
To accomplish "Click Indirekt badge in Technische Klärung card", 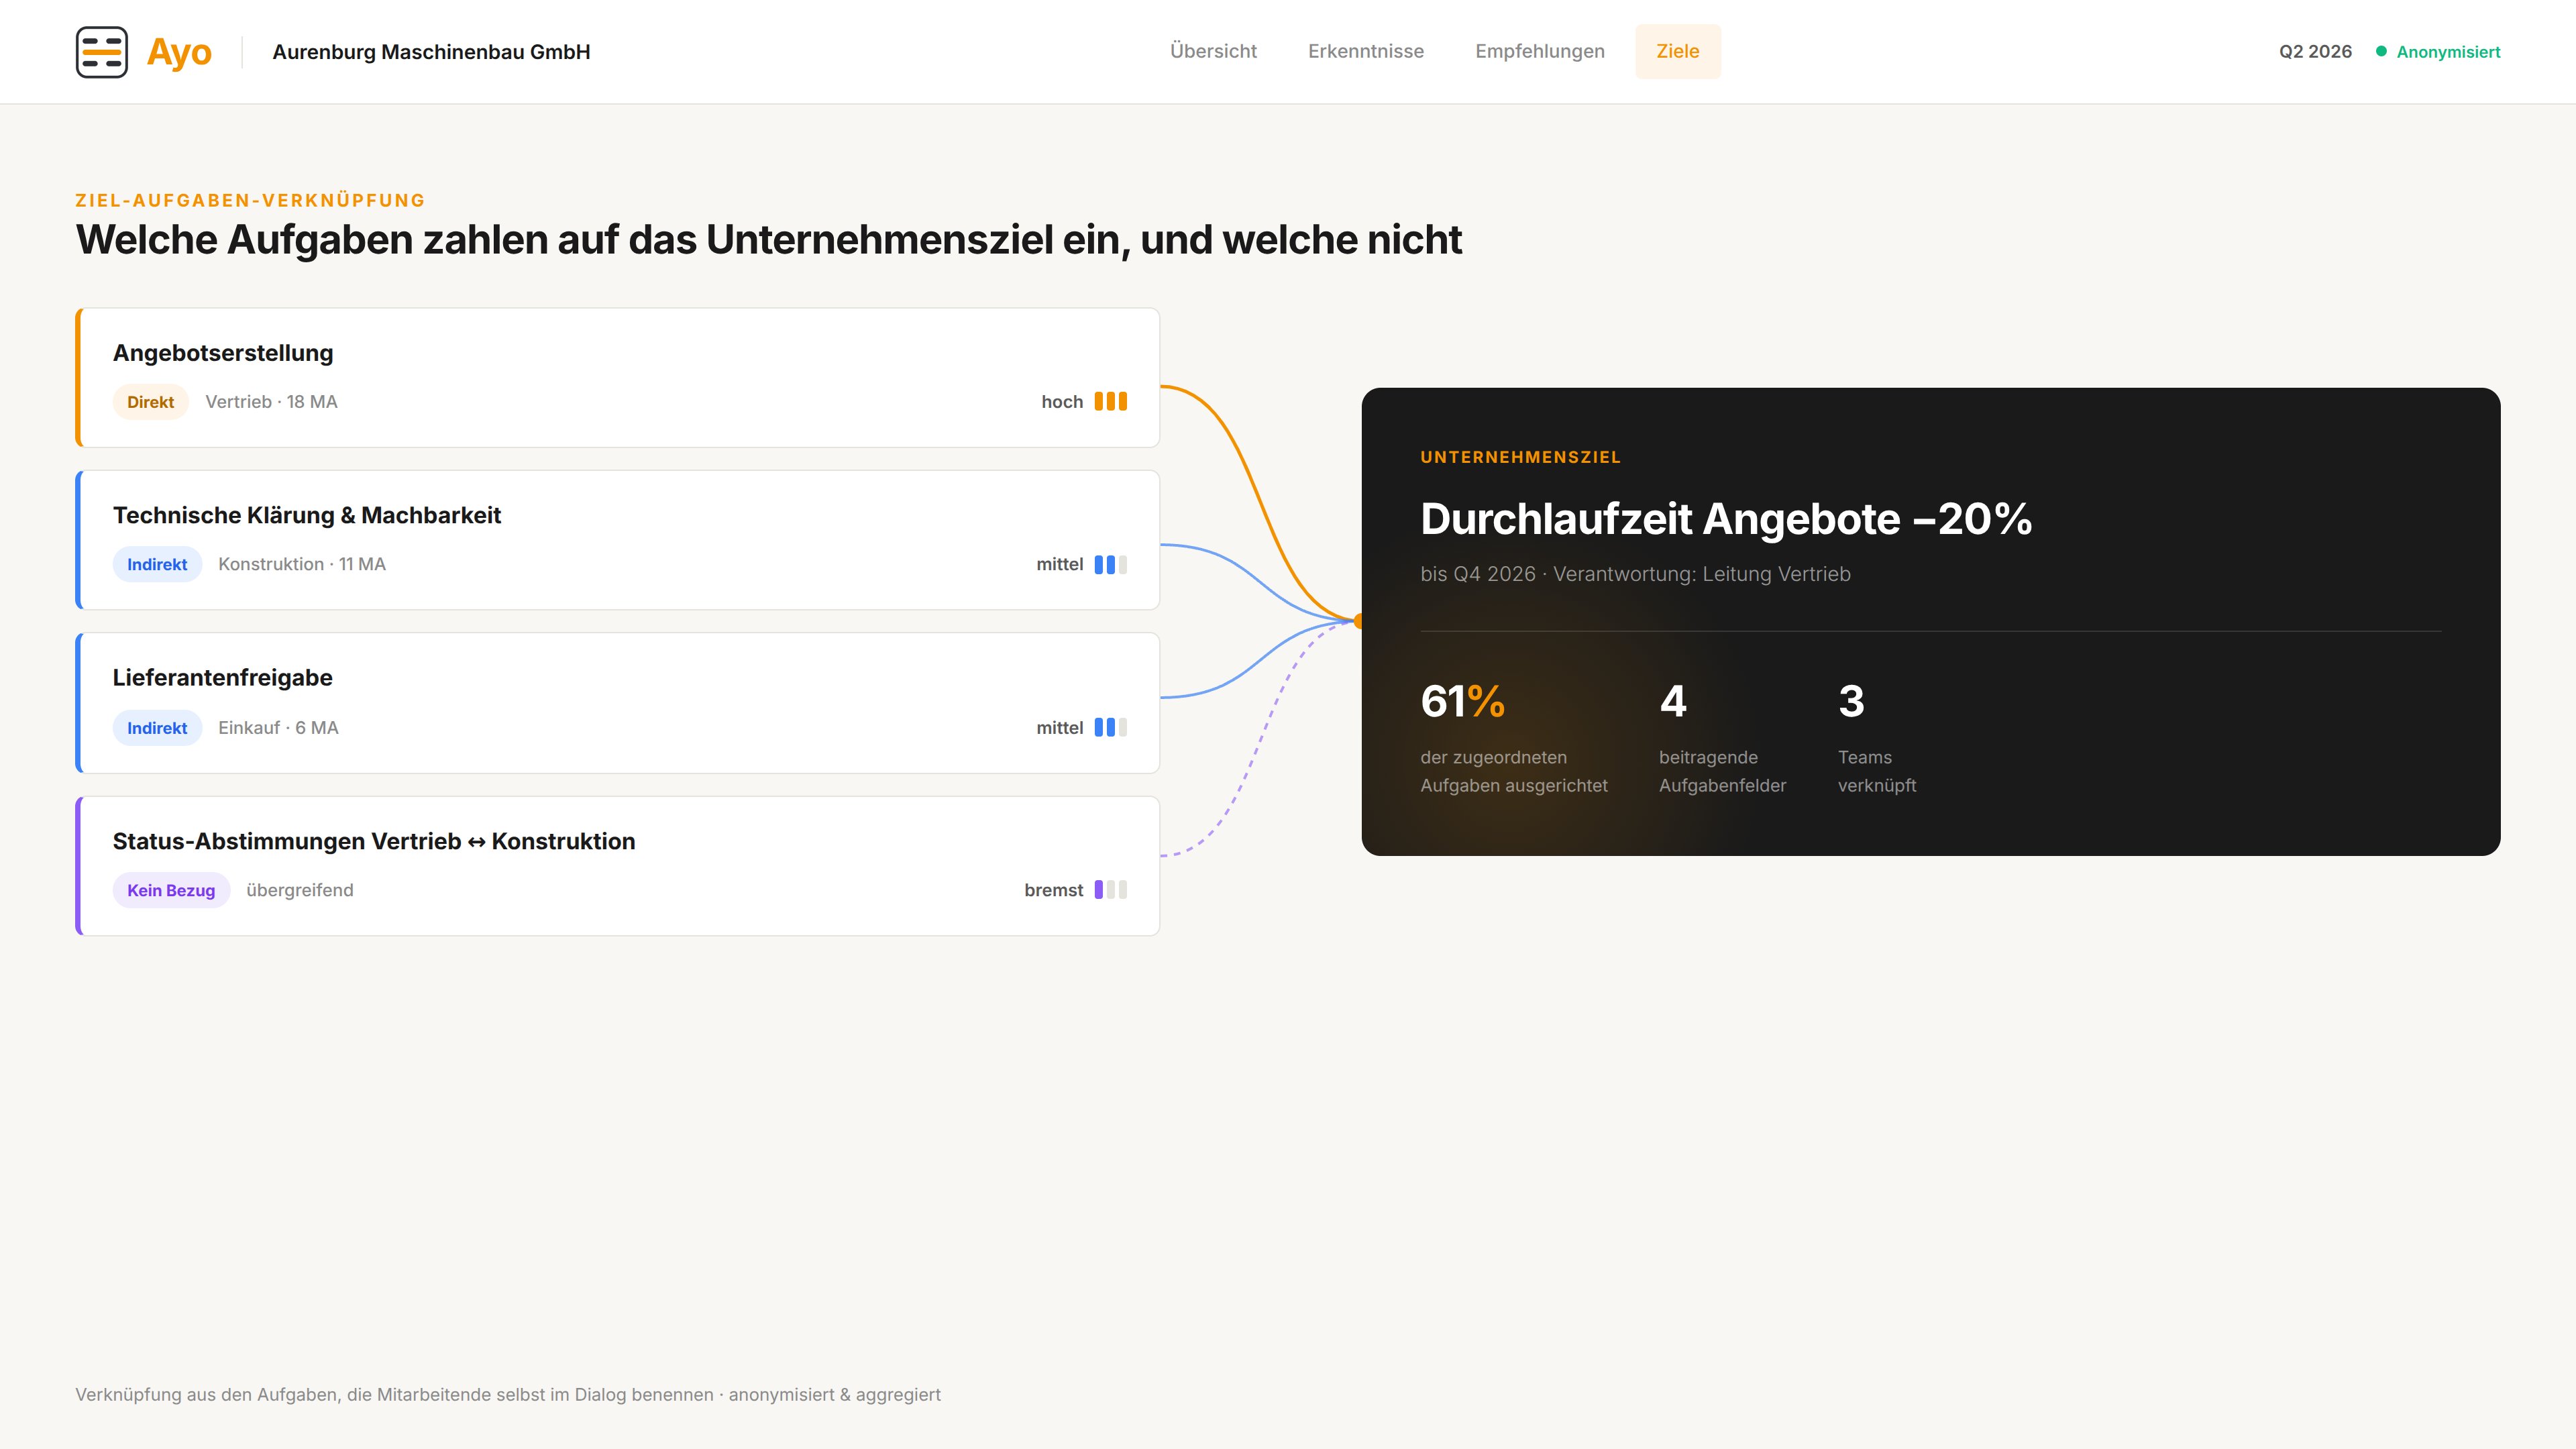I will [x=157, y=565].
